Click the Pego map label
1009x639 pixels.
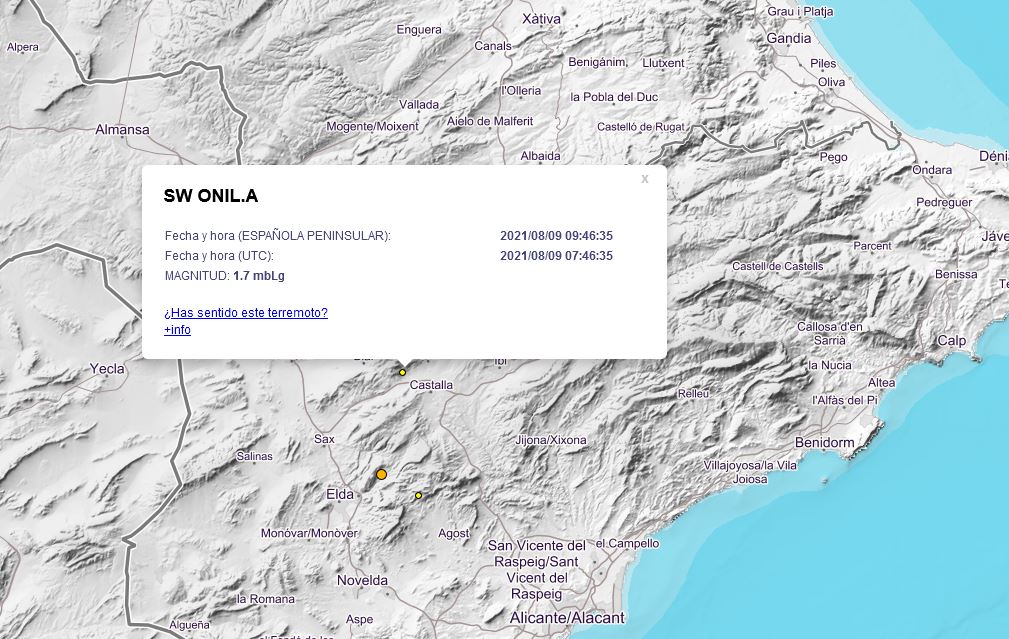click(833, 157)
